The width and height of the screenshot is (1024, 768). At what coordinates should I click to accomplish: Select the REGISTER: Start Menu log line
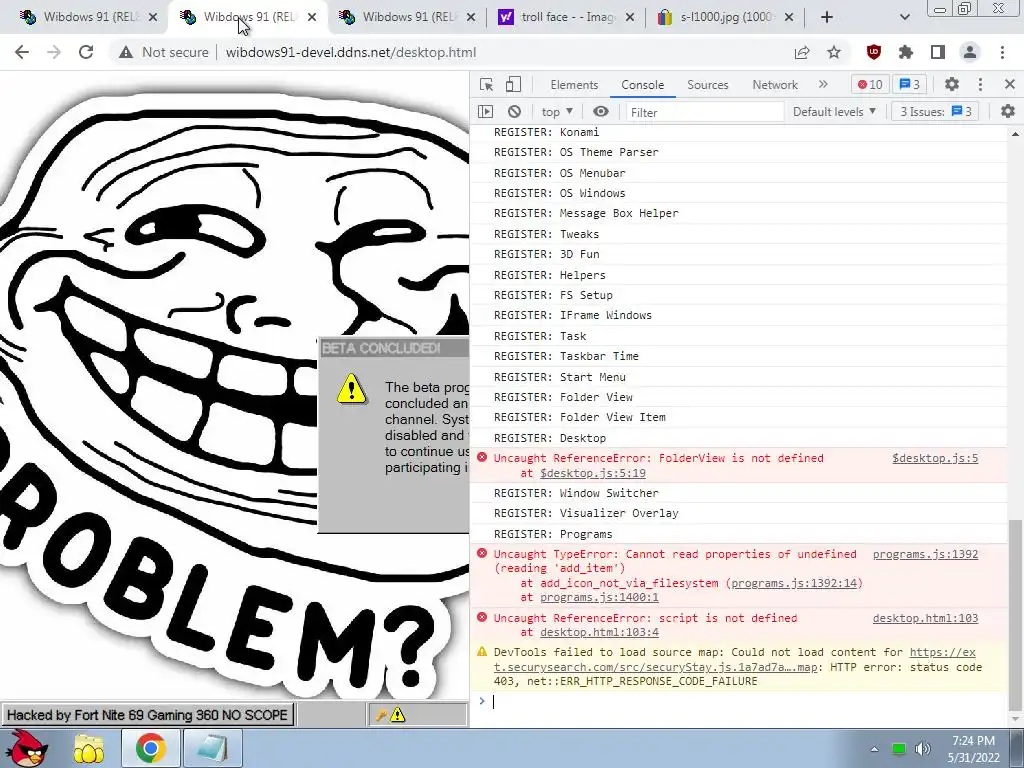[x=739, y=377]
